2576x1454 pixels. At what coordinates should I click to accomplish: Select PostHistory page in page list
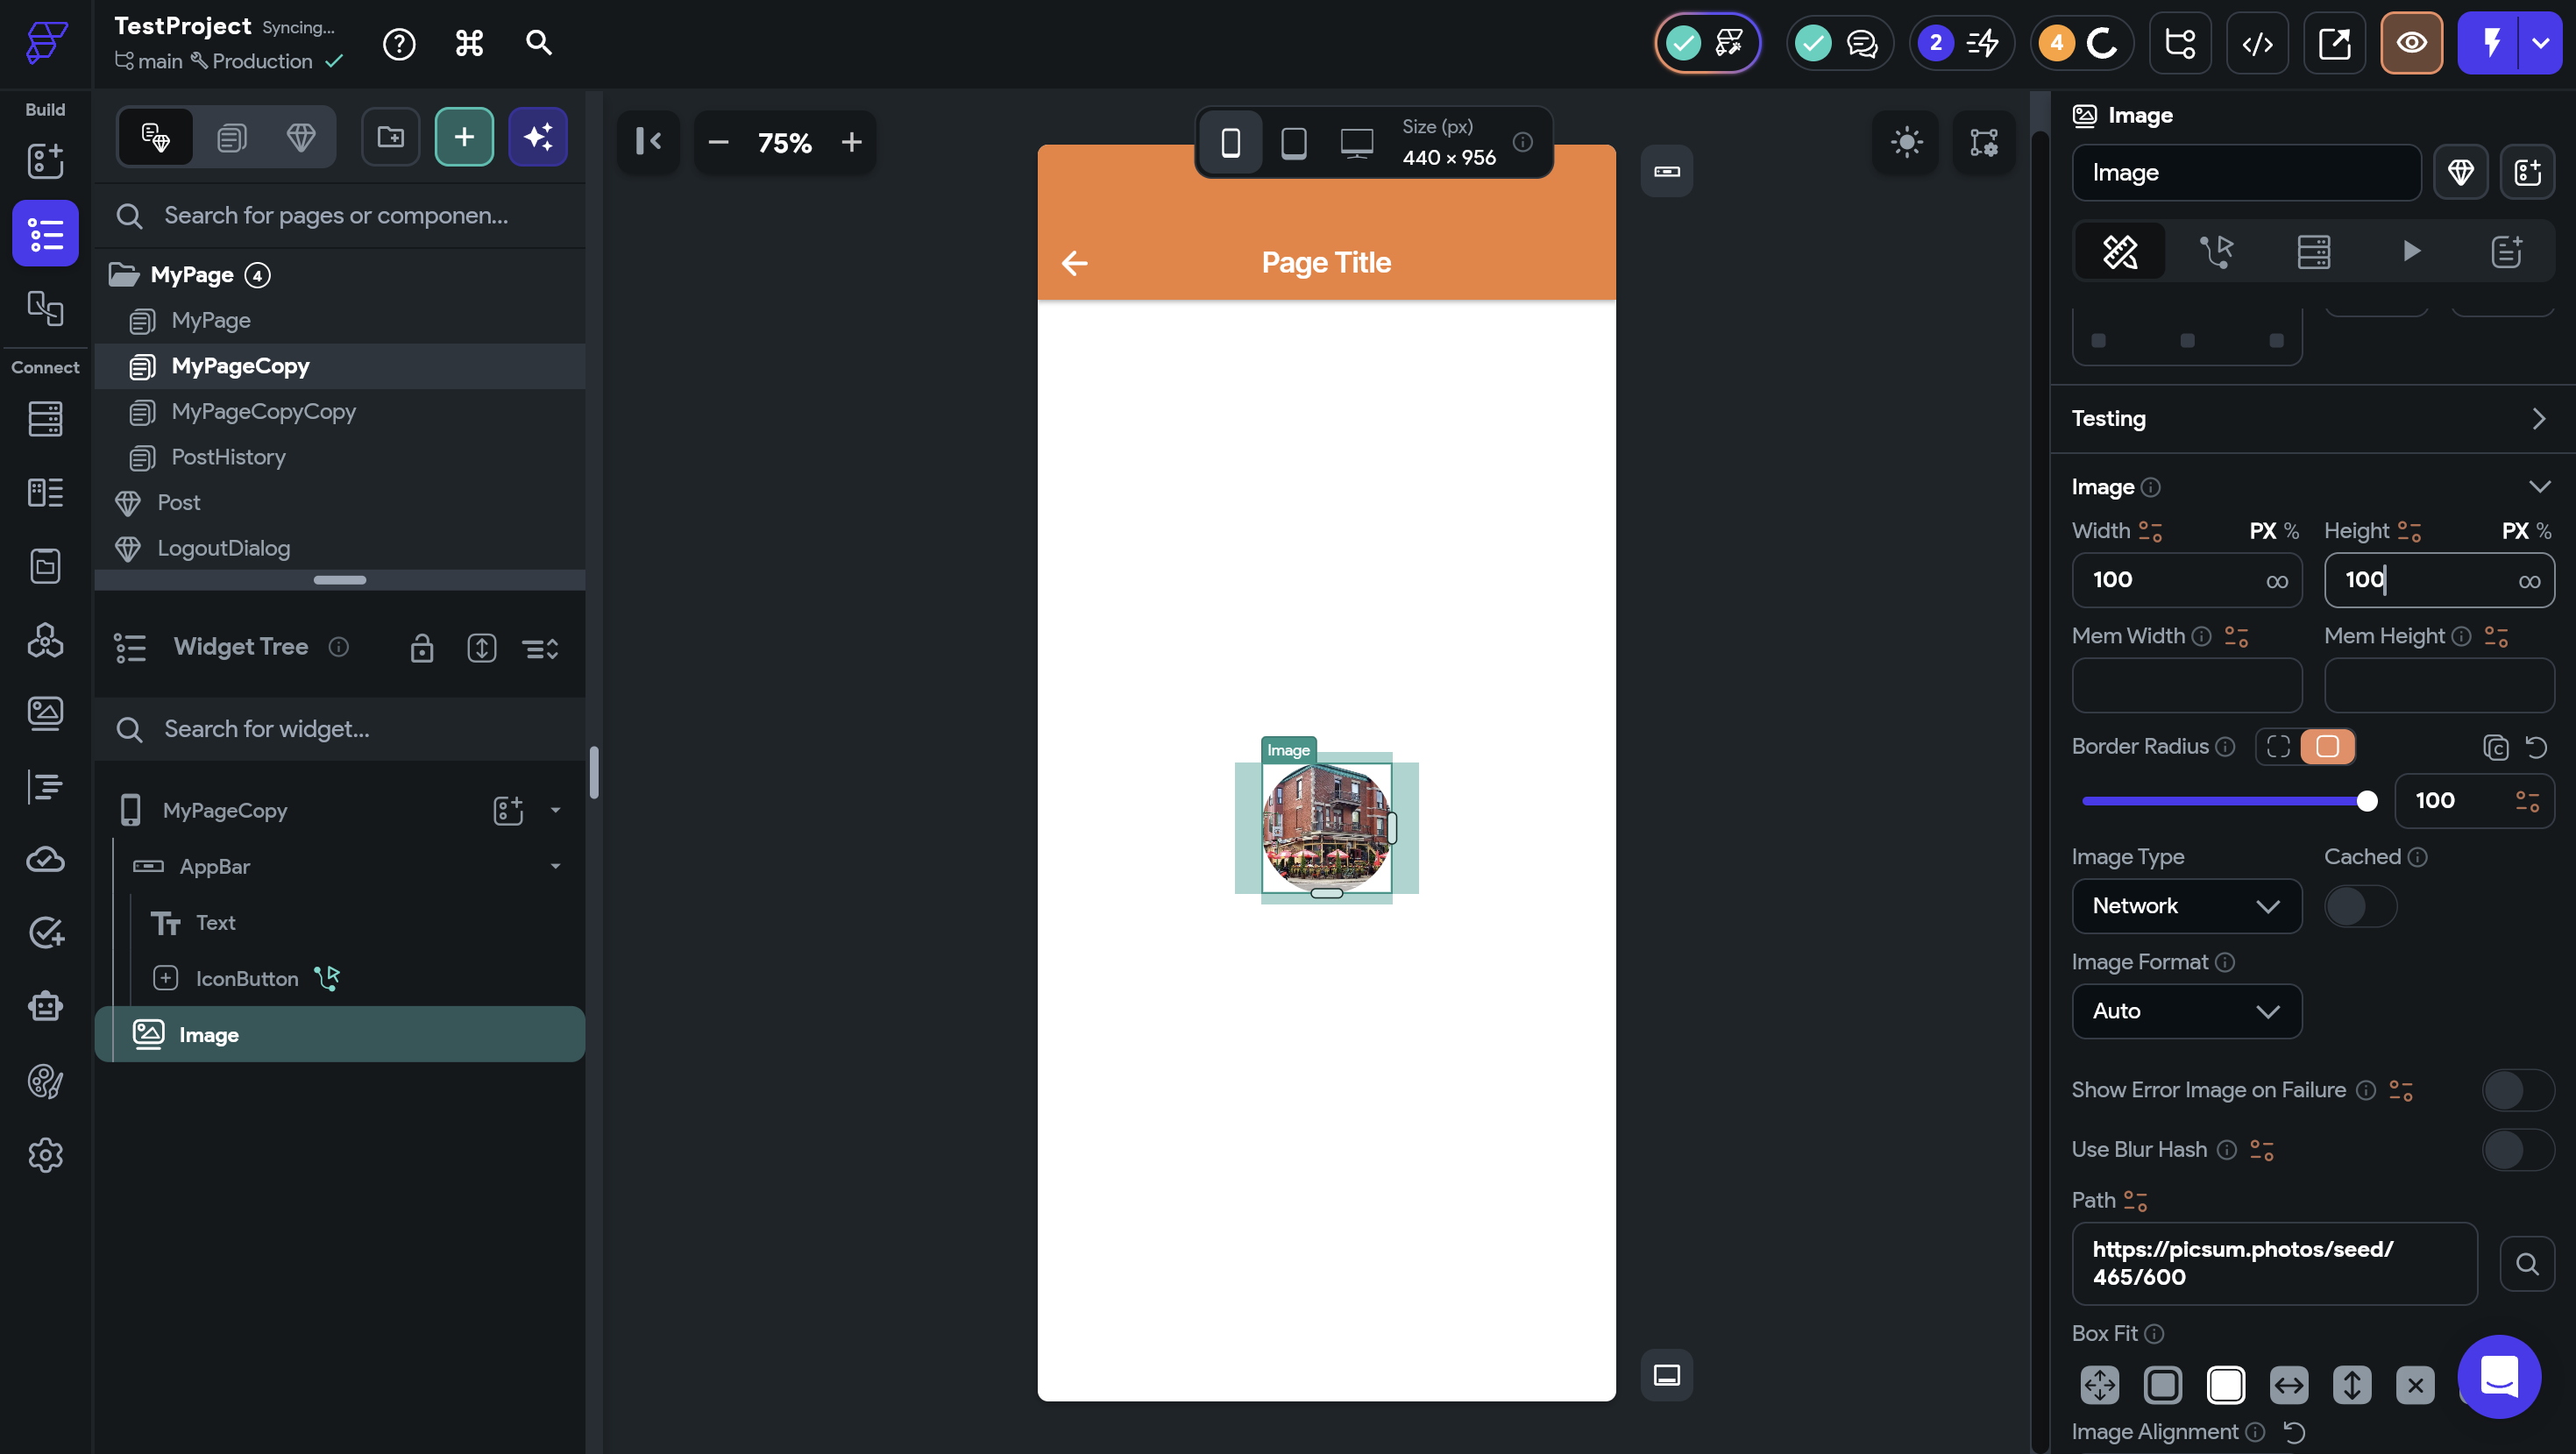tap(228, 457)
